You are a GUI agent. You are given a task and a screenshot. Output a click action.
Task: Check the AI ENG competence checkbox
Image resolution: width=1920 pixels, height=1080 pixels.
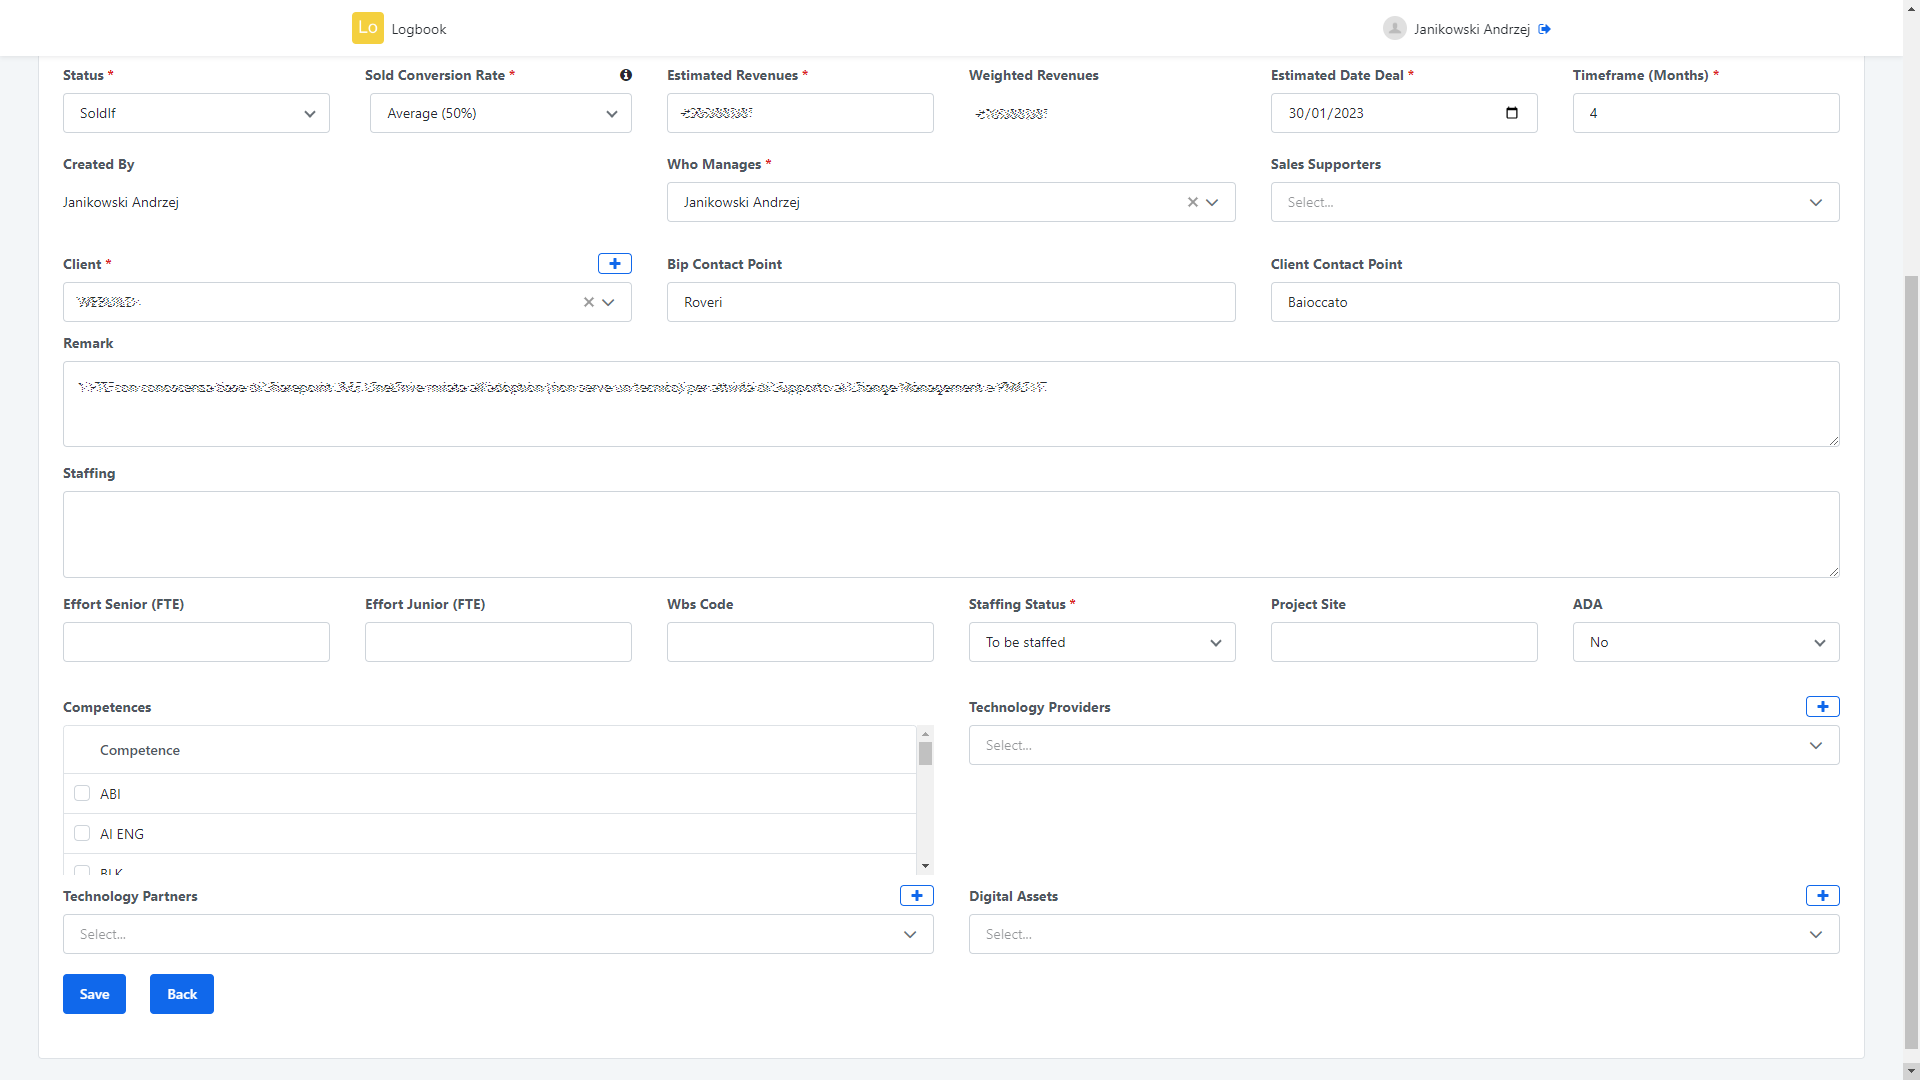point(82,833)
